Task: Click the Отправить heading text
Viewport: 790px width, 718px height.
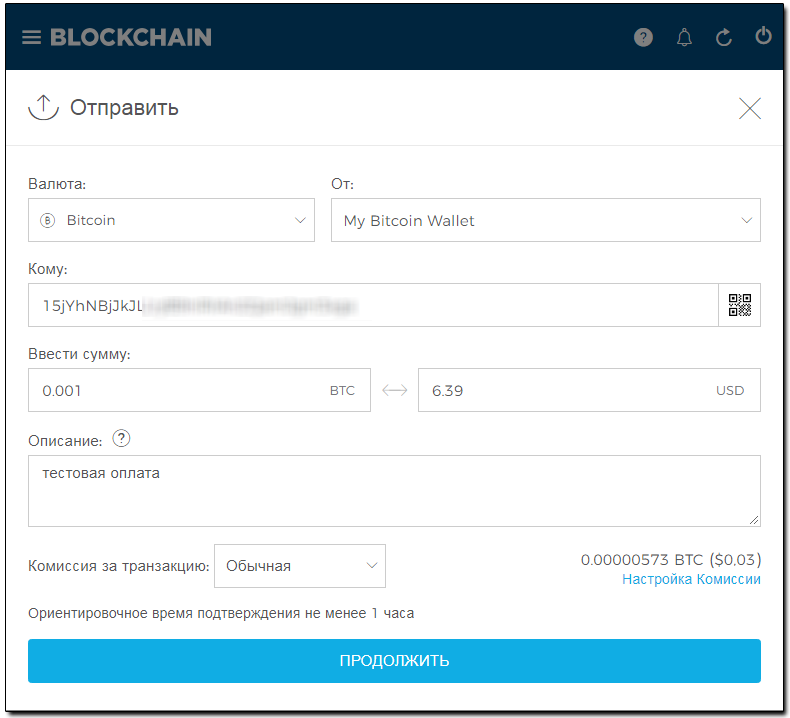Action: (x=124, y=108)
